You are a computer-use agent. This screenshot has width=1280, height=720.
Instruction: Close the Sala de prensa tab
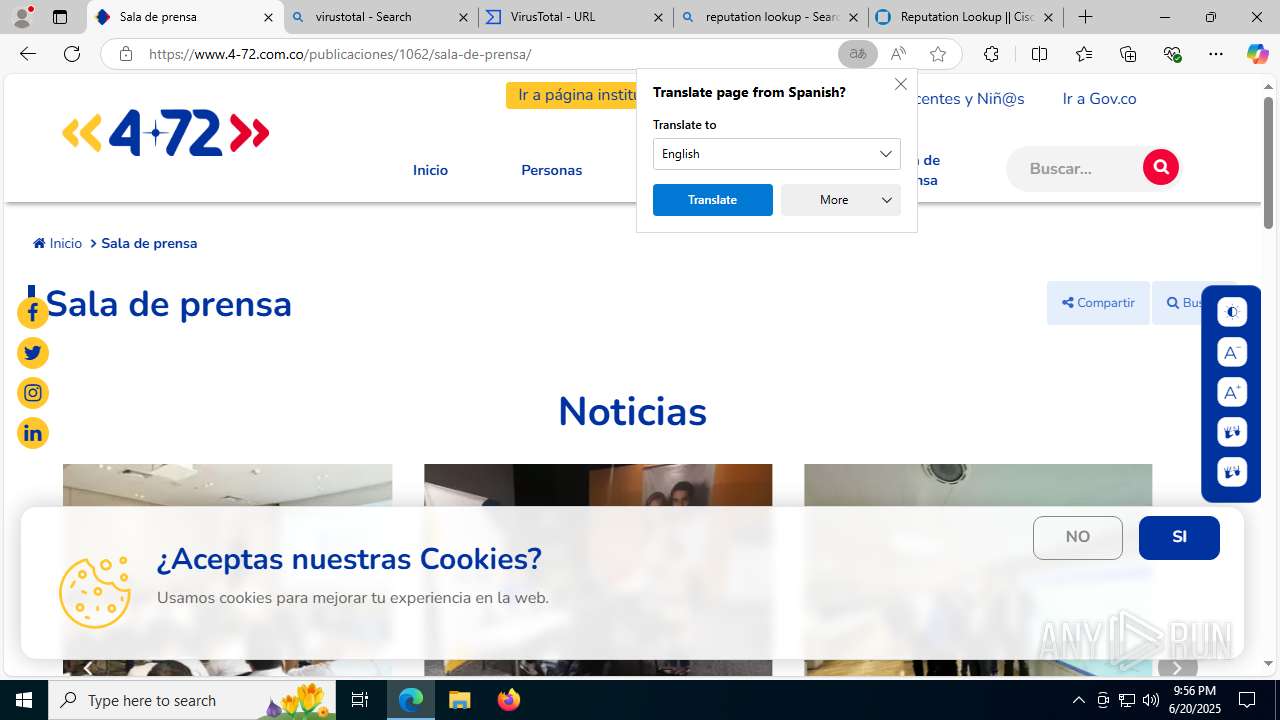pyautogui.click(x=268, y=17)
